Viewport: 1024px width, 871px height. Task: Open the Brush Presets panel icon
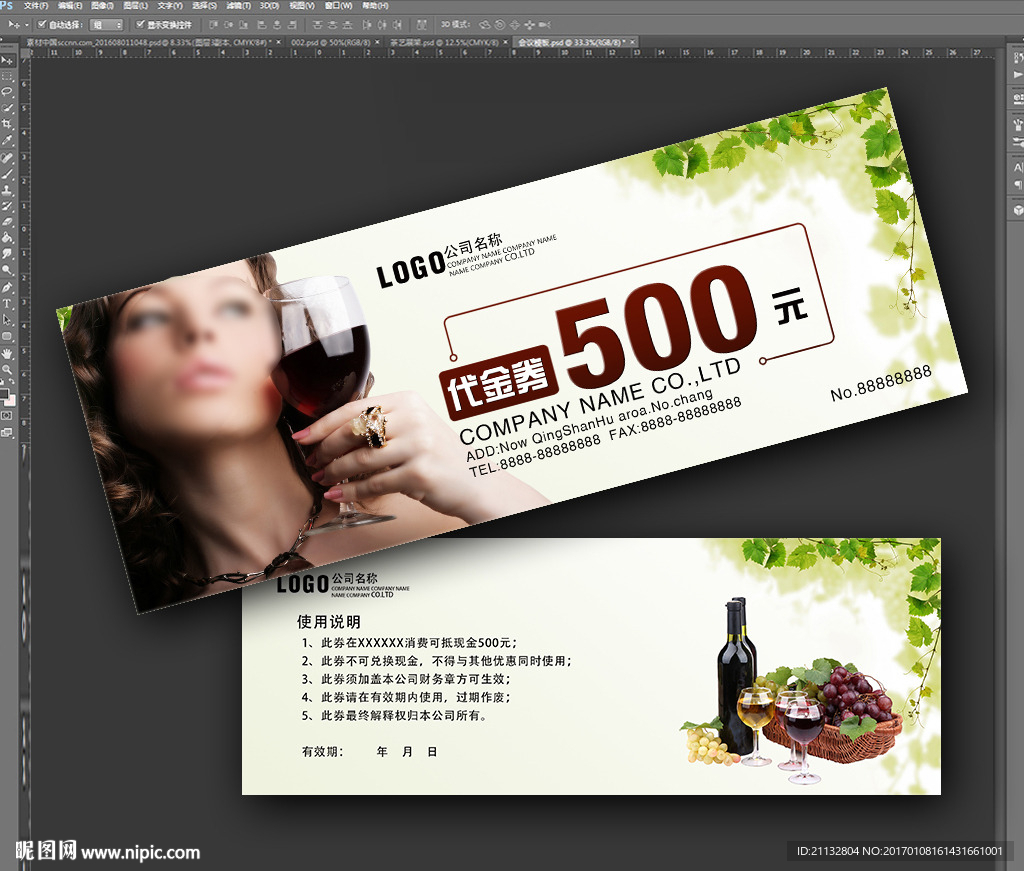click(x=1017, y=124)
